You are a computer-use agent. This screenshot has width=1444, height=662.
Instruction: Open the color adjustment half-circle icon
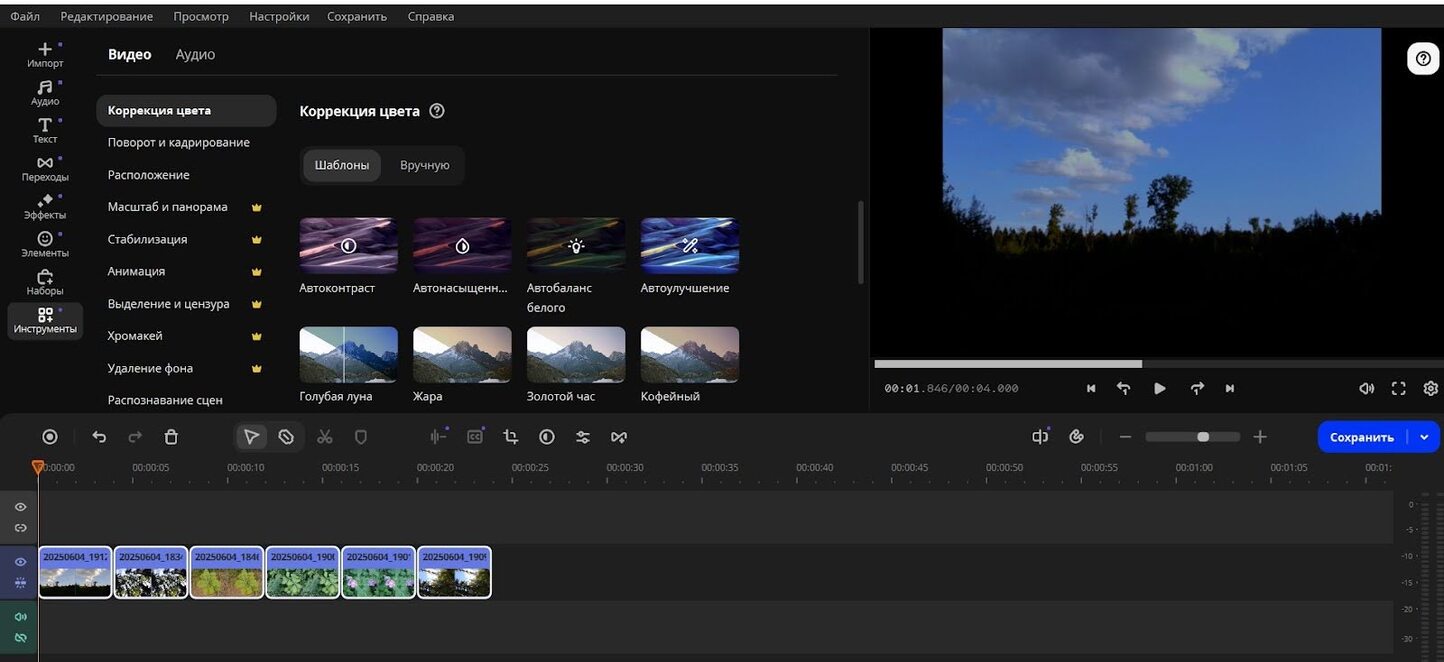(547, 437)
